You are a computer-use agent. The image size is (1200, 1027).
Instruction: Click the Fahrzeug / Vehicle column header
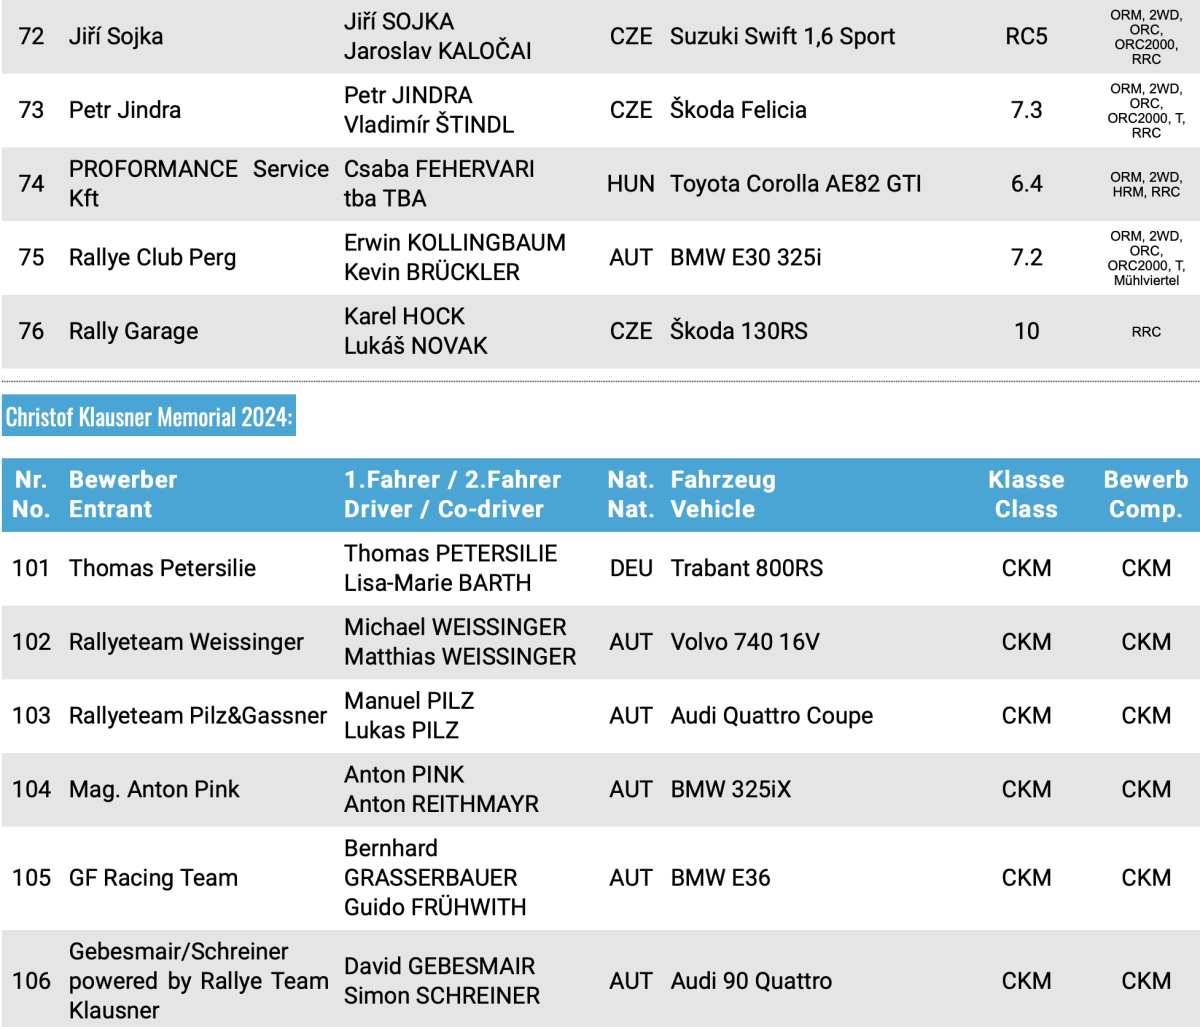pyautogui.click(x=722, y=494)
